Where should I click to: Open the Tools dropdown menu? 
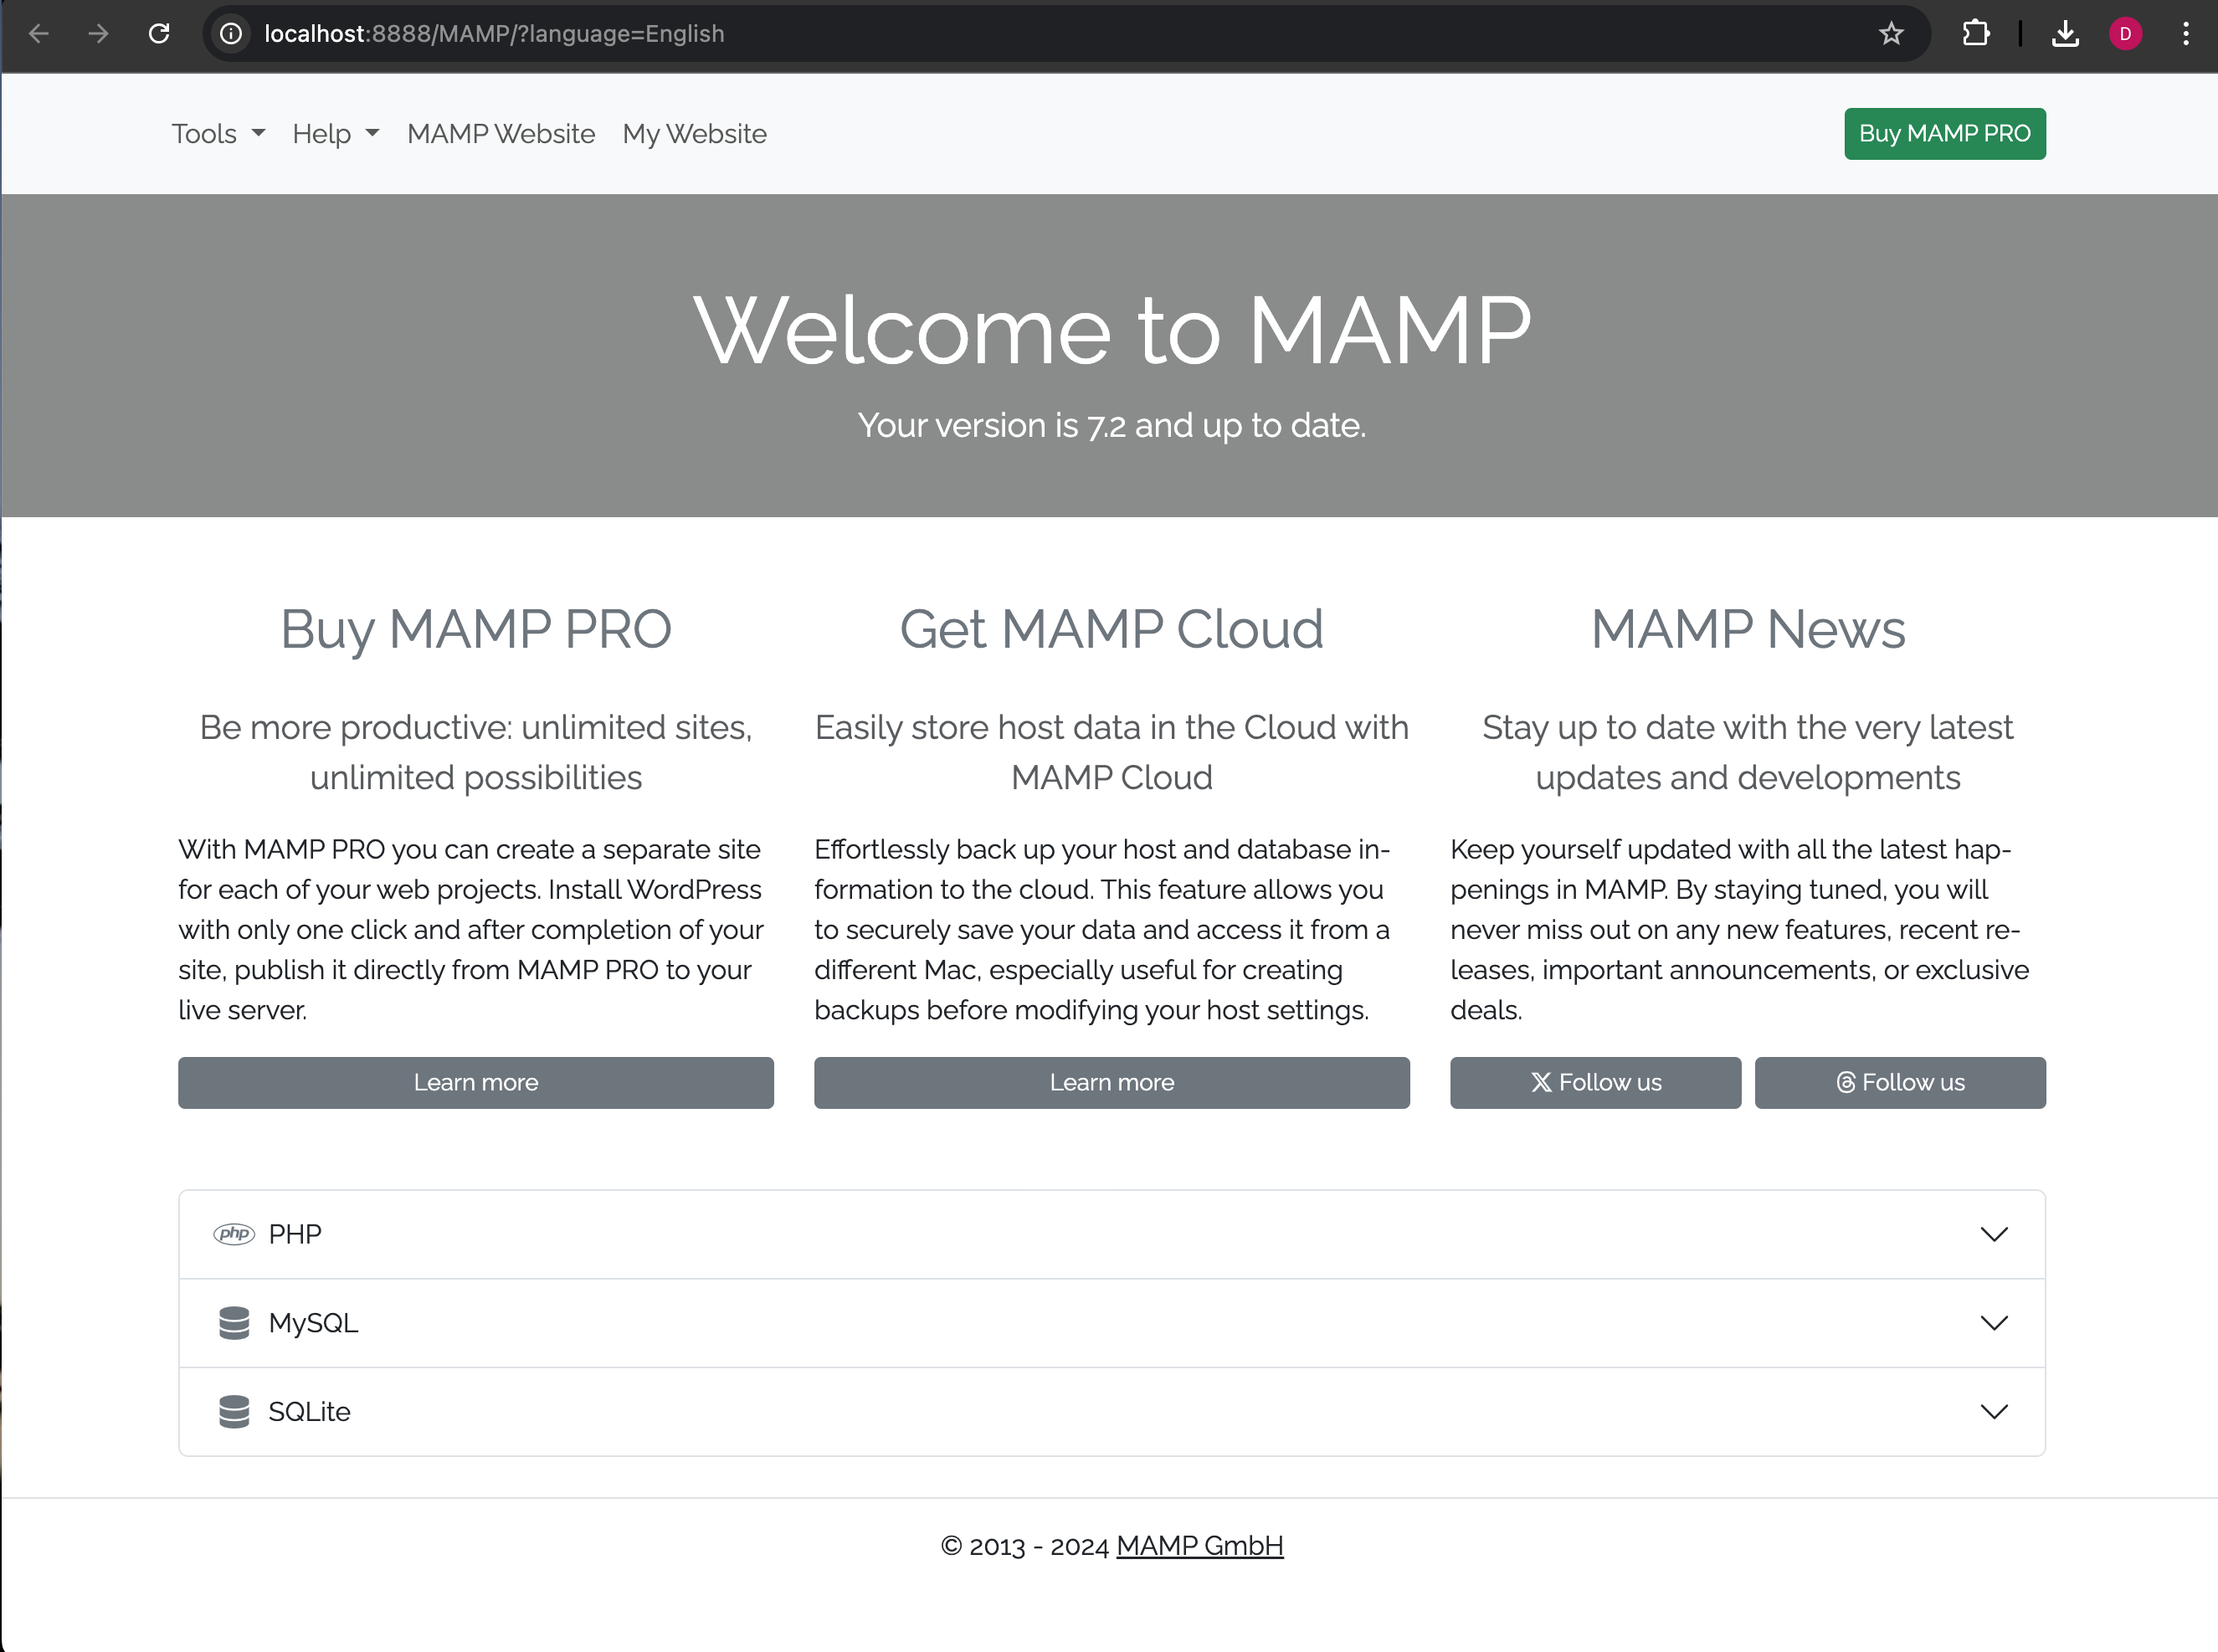click(218, 134)
